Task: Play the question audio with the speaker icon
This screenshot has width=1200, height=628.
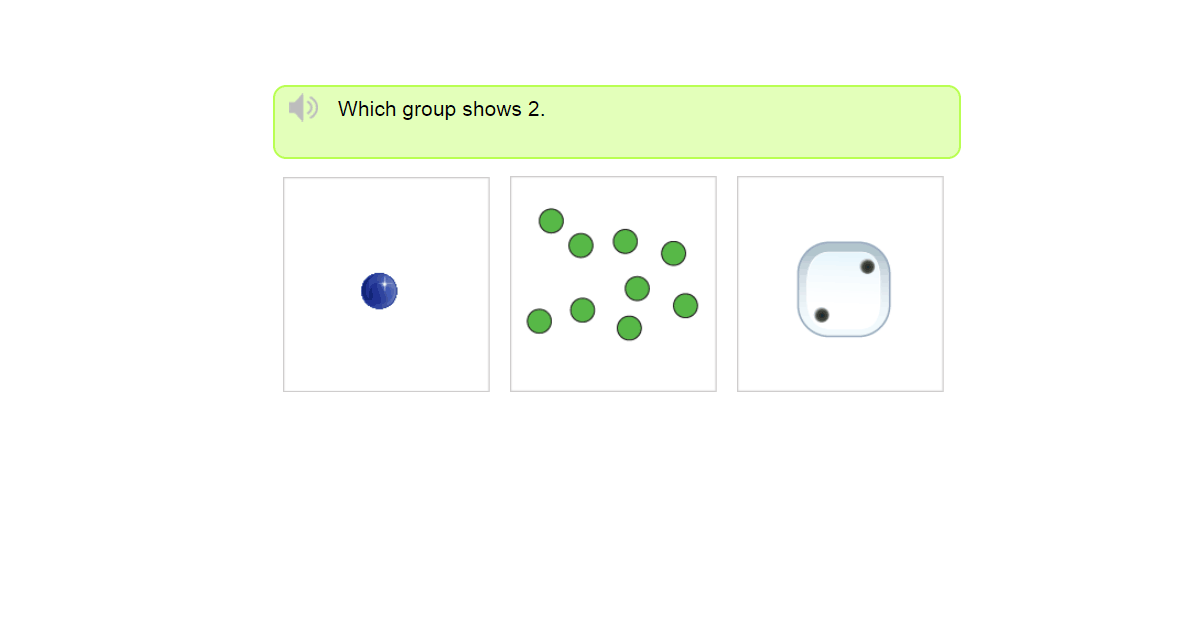Action: tap(303, 108)
